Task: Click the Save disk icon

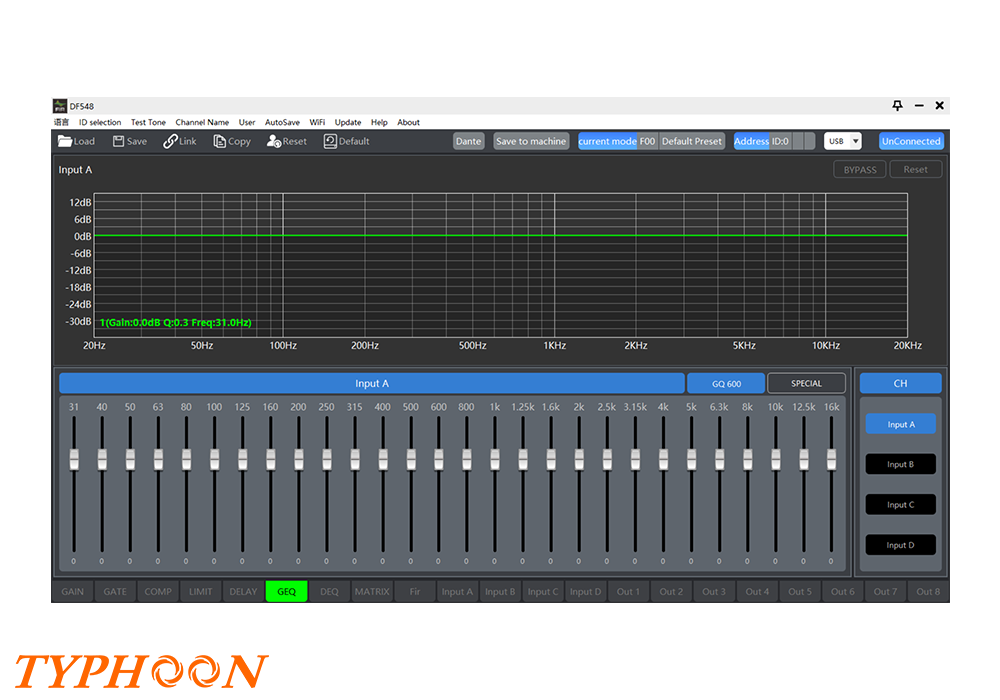Action: coord(118,141)
